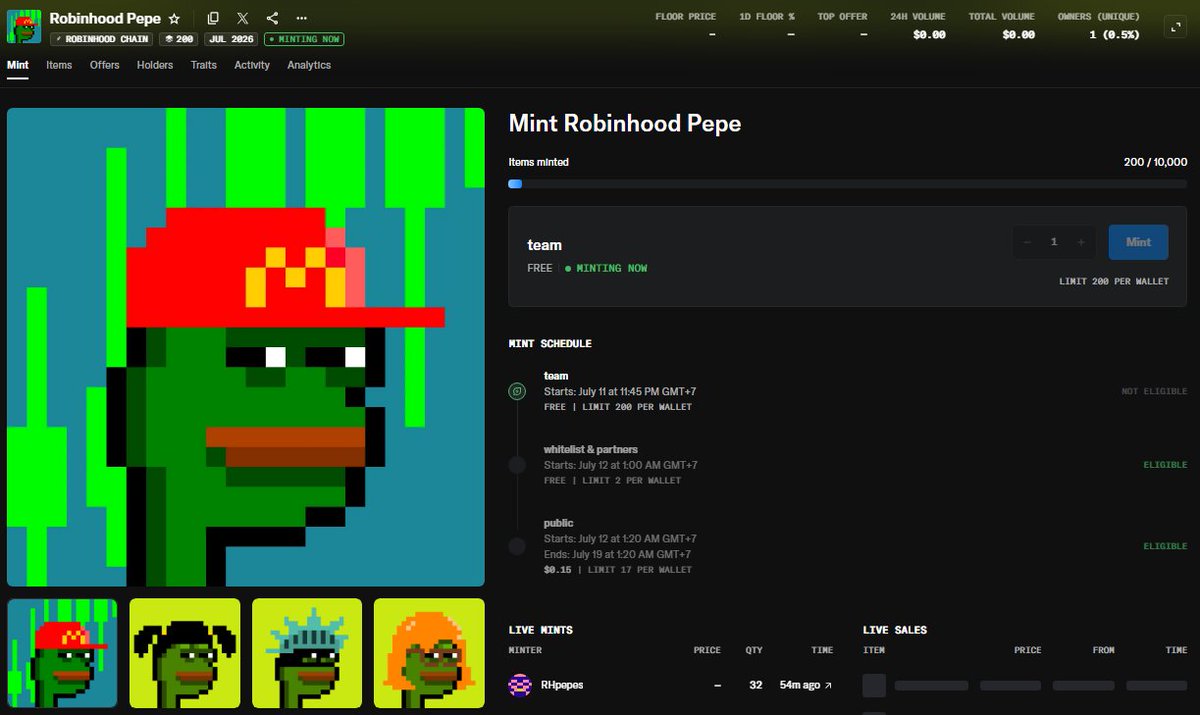Favorite the collection with the star icon
Viewport: 1200px width, 715px height.
tap(174, 19)
